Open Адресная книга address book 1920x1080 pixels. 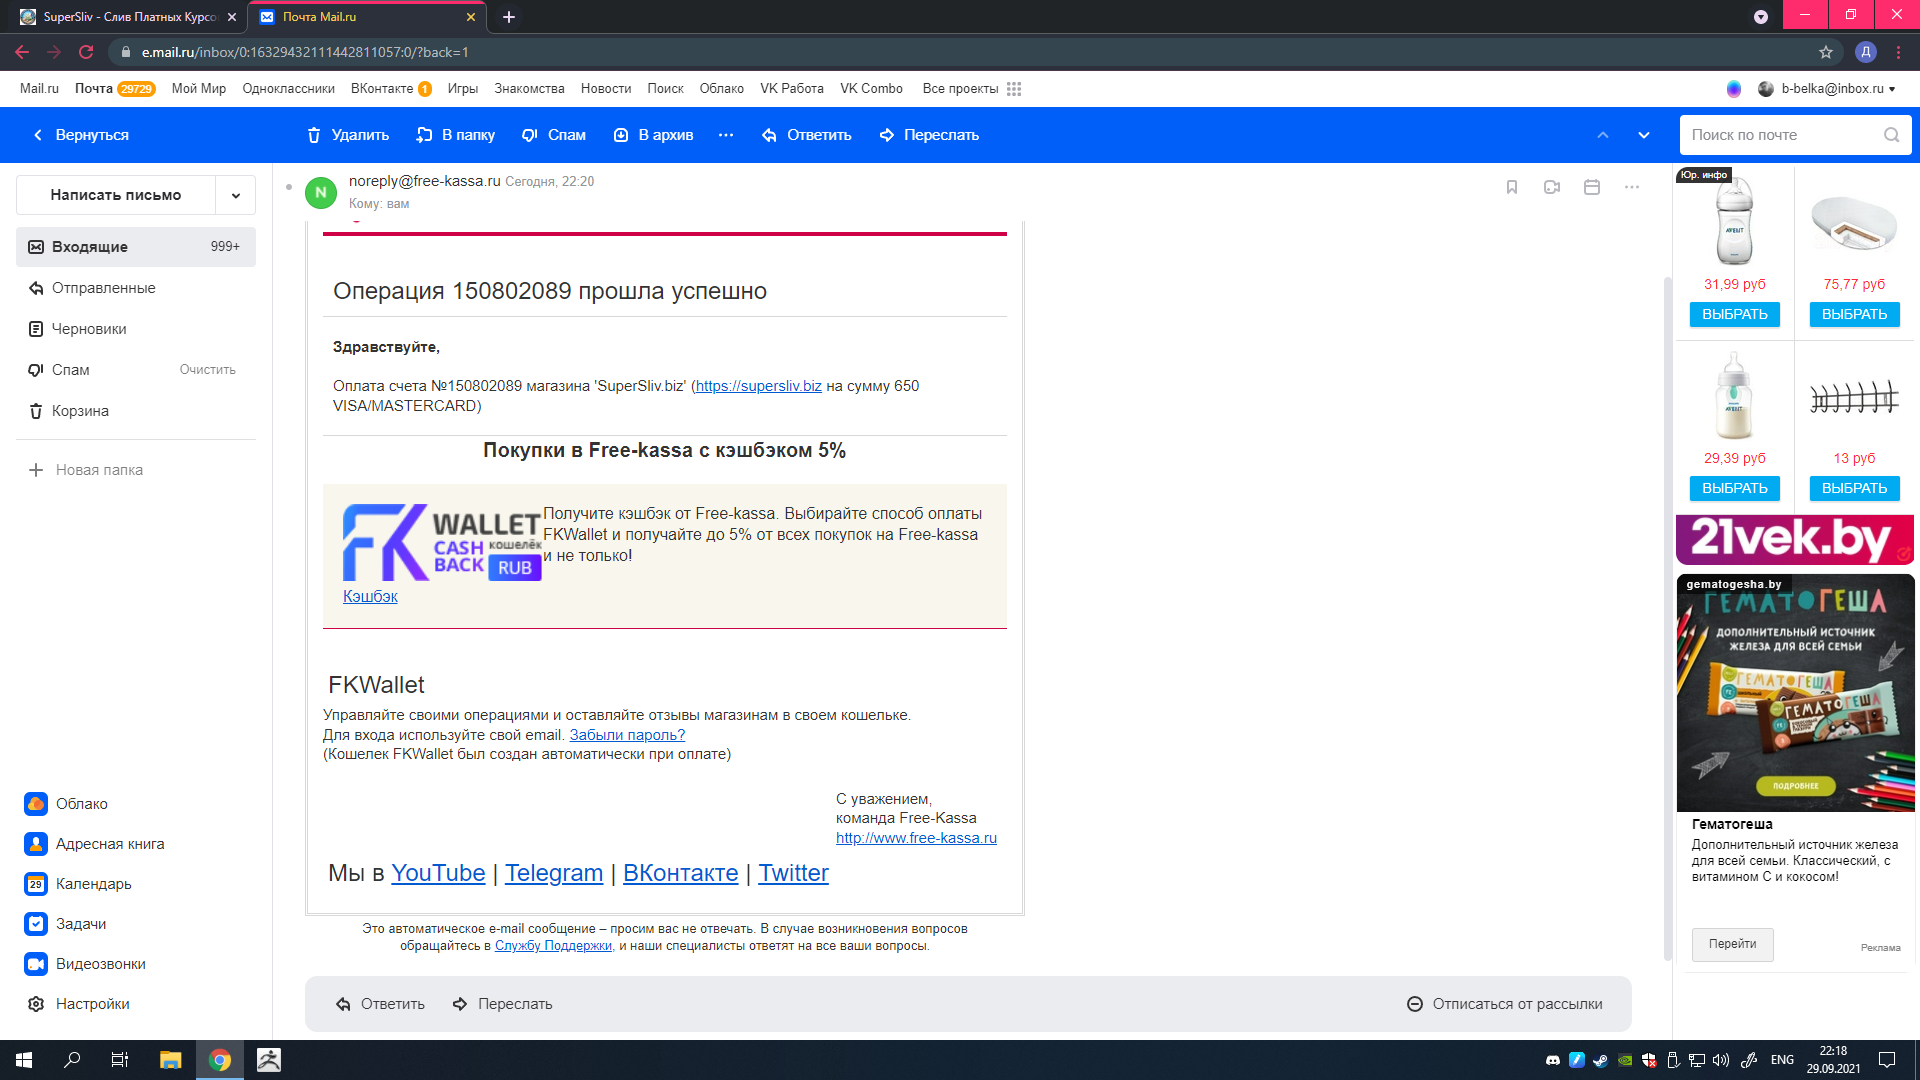click(x=95, y=844)
